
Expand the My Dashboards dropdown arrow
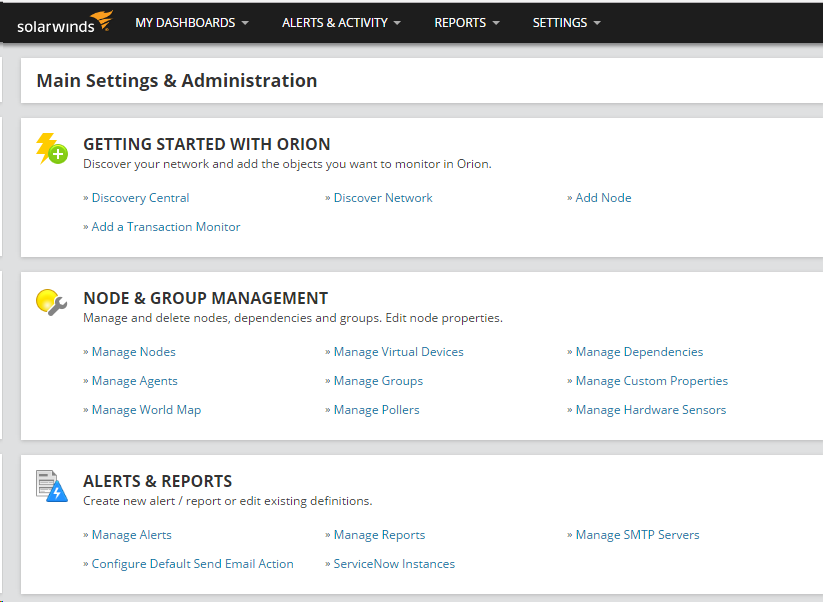(245, 23)
